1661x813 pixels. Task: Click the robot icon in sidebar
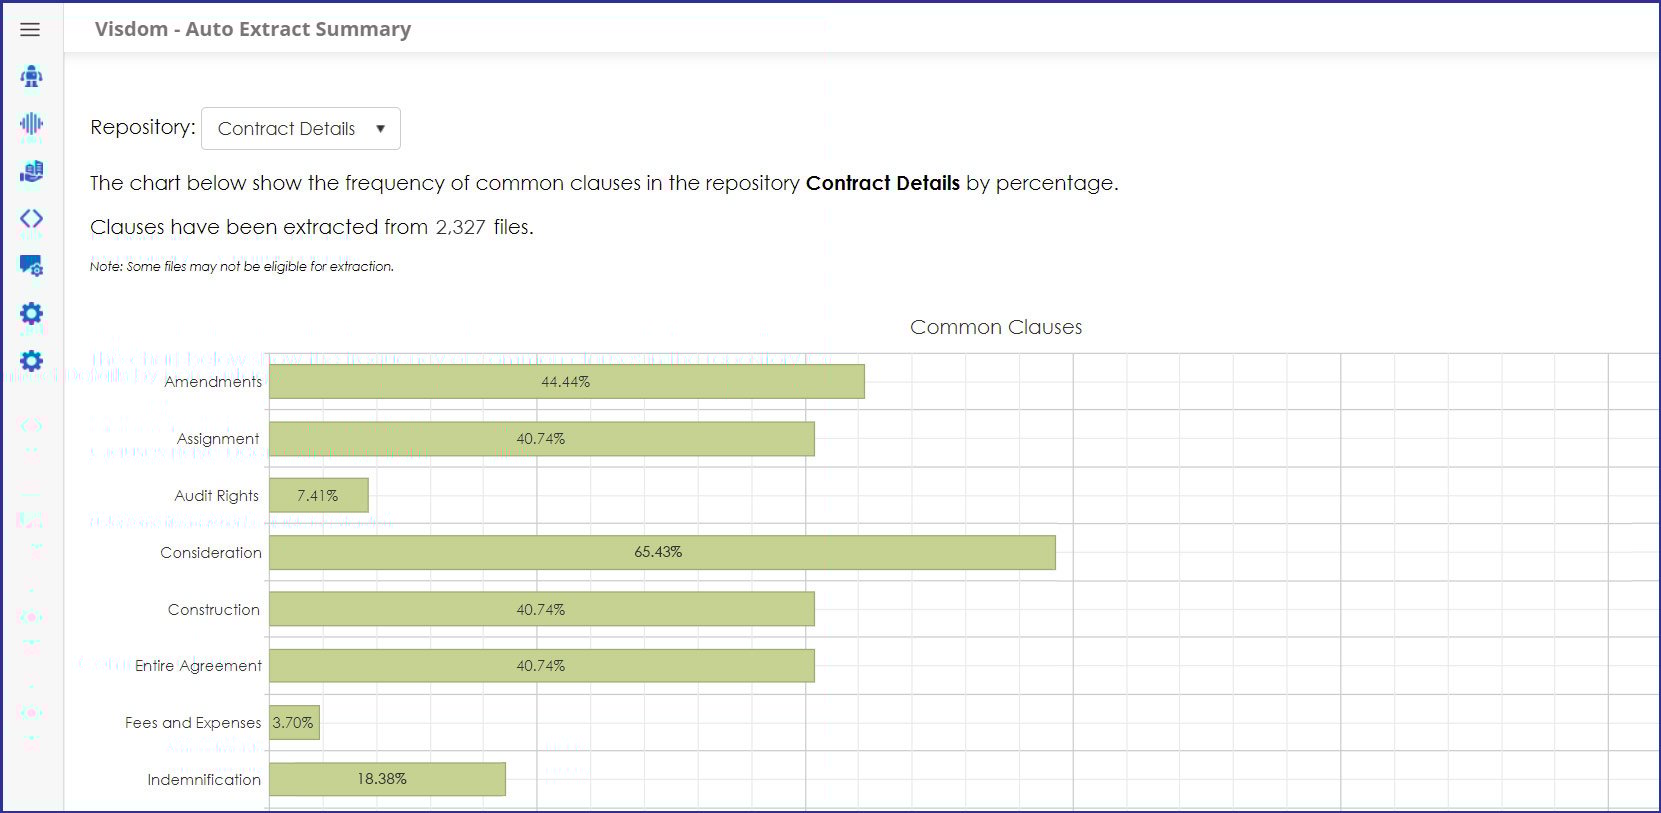click(x=31, y=76)
